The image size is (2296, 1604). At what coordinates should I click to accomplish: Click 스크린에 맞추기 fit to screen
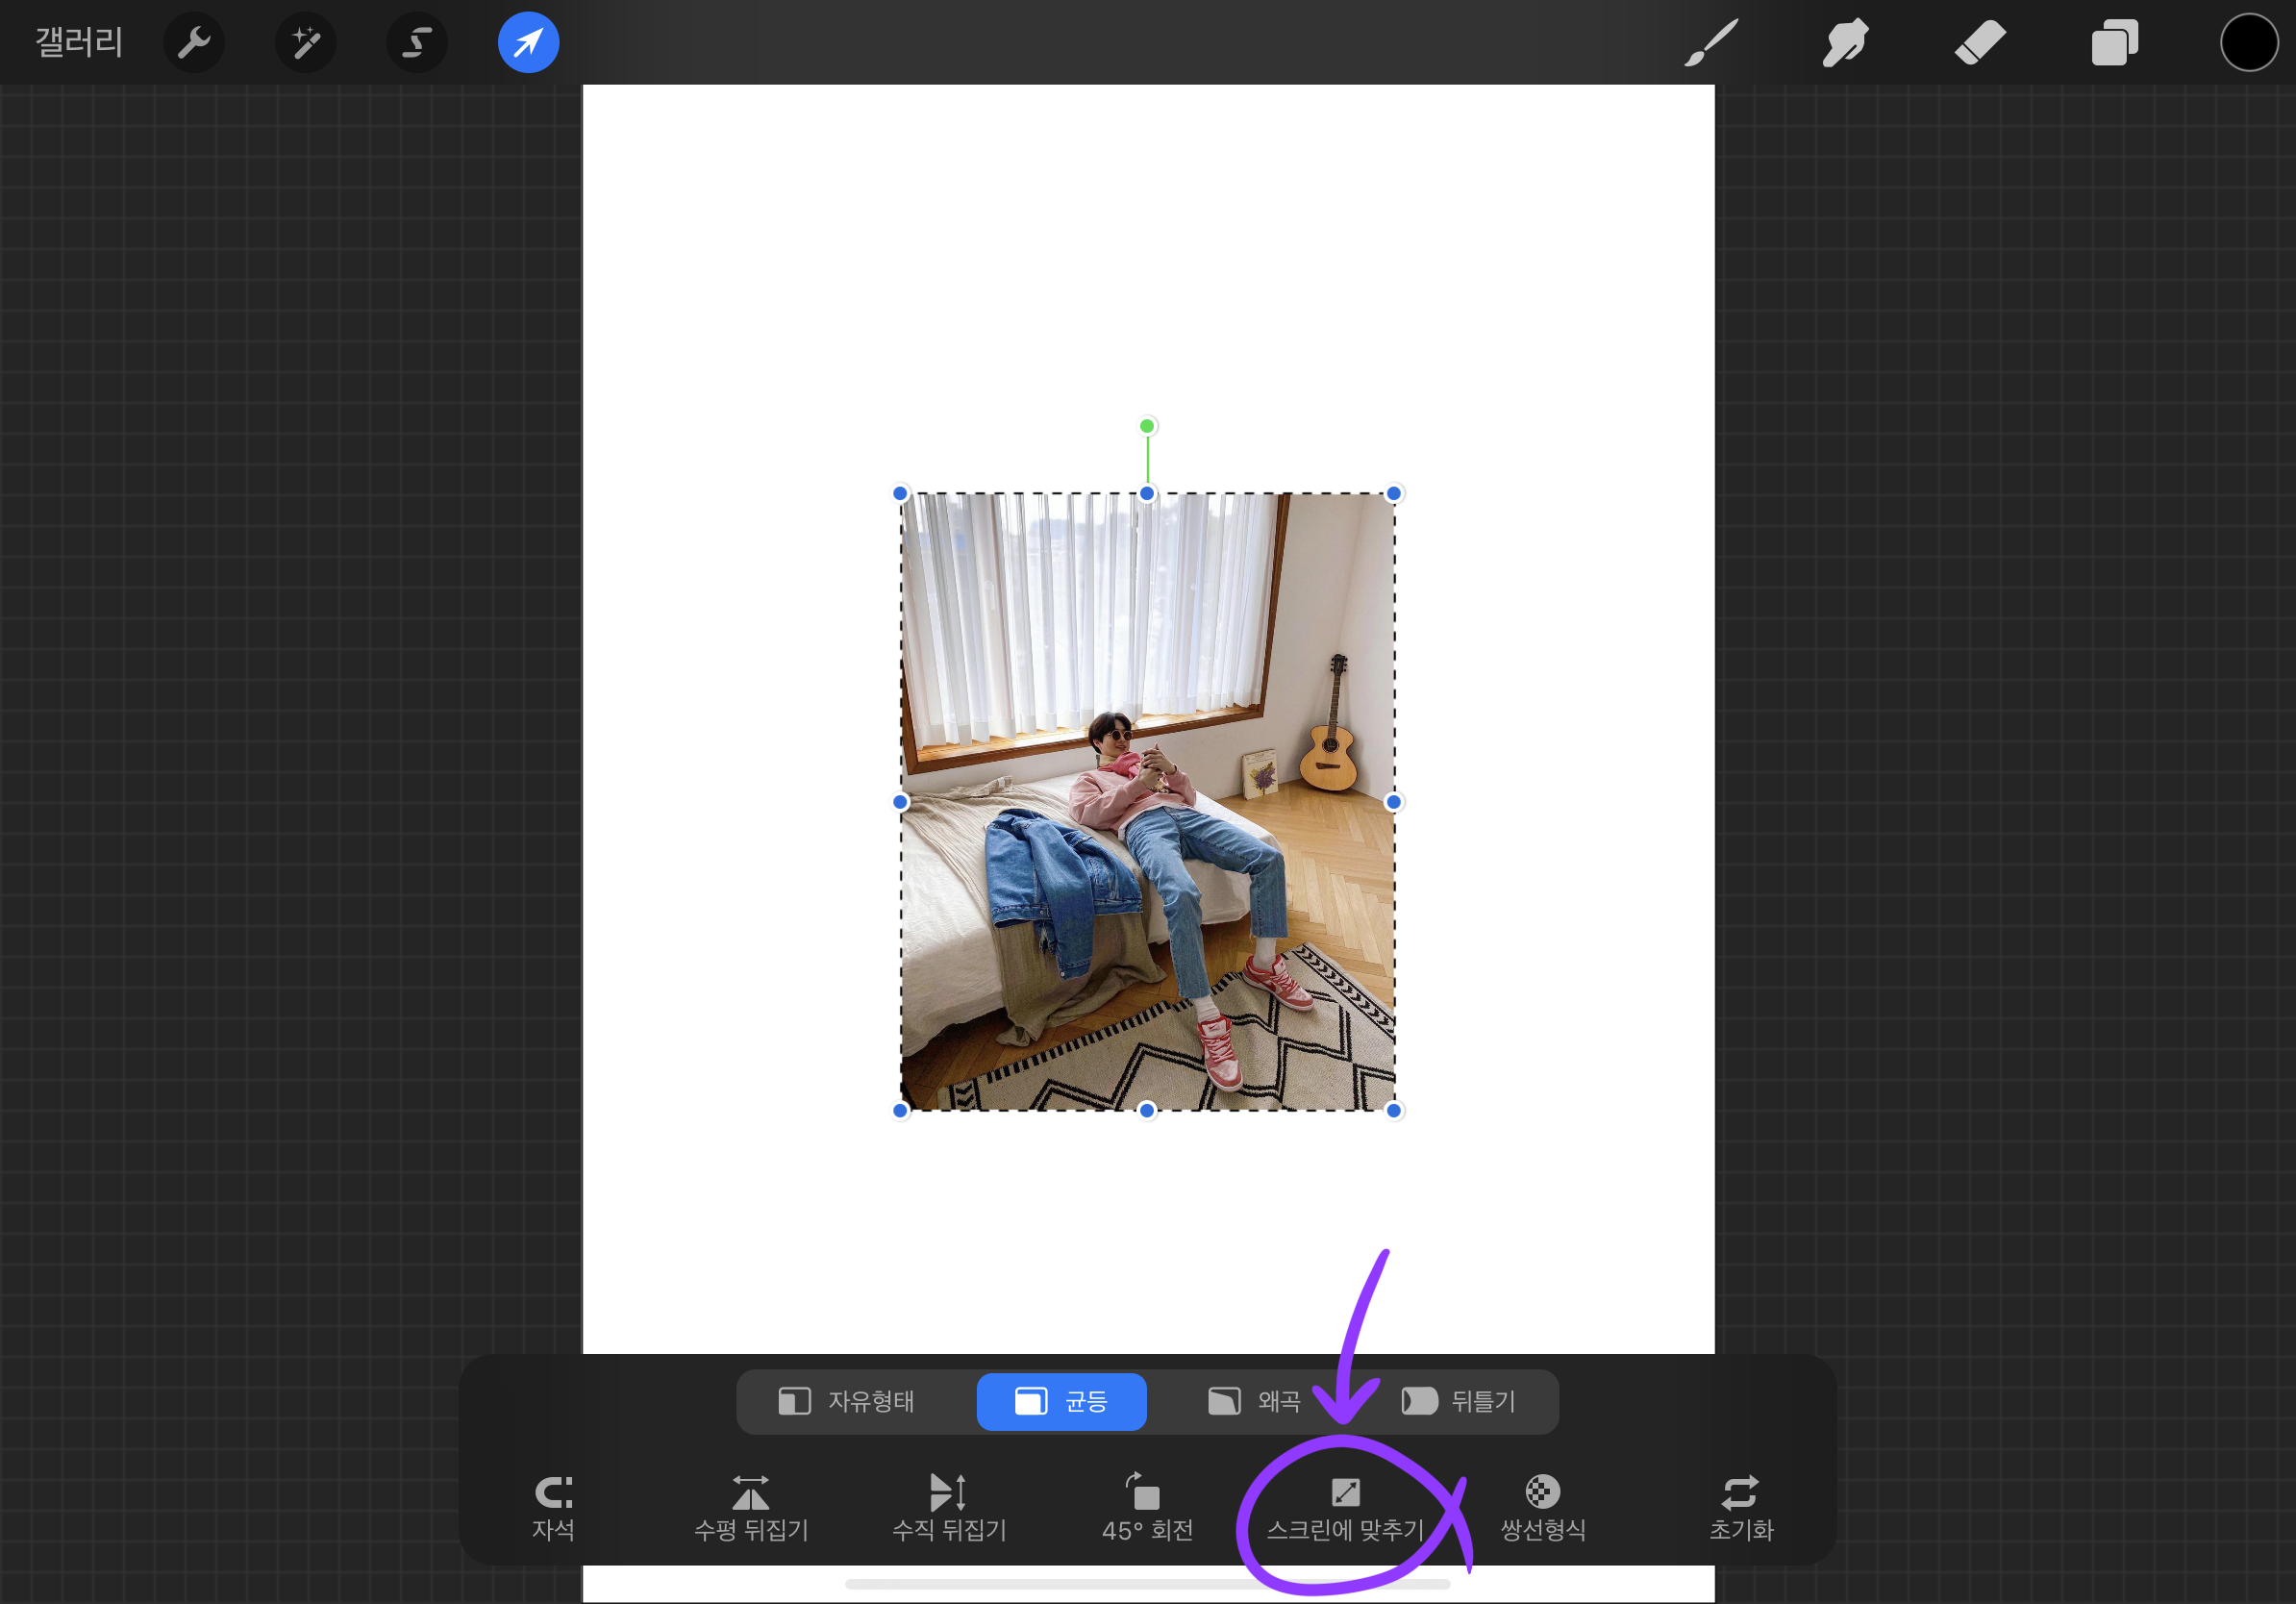coord(1346,1508)
